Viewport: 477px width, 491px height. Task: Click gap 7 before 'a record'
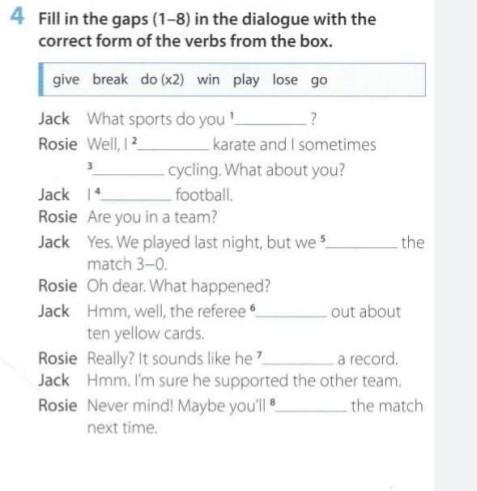[x=299, y=360]
